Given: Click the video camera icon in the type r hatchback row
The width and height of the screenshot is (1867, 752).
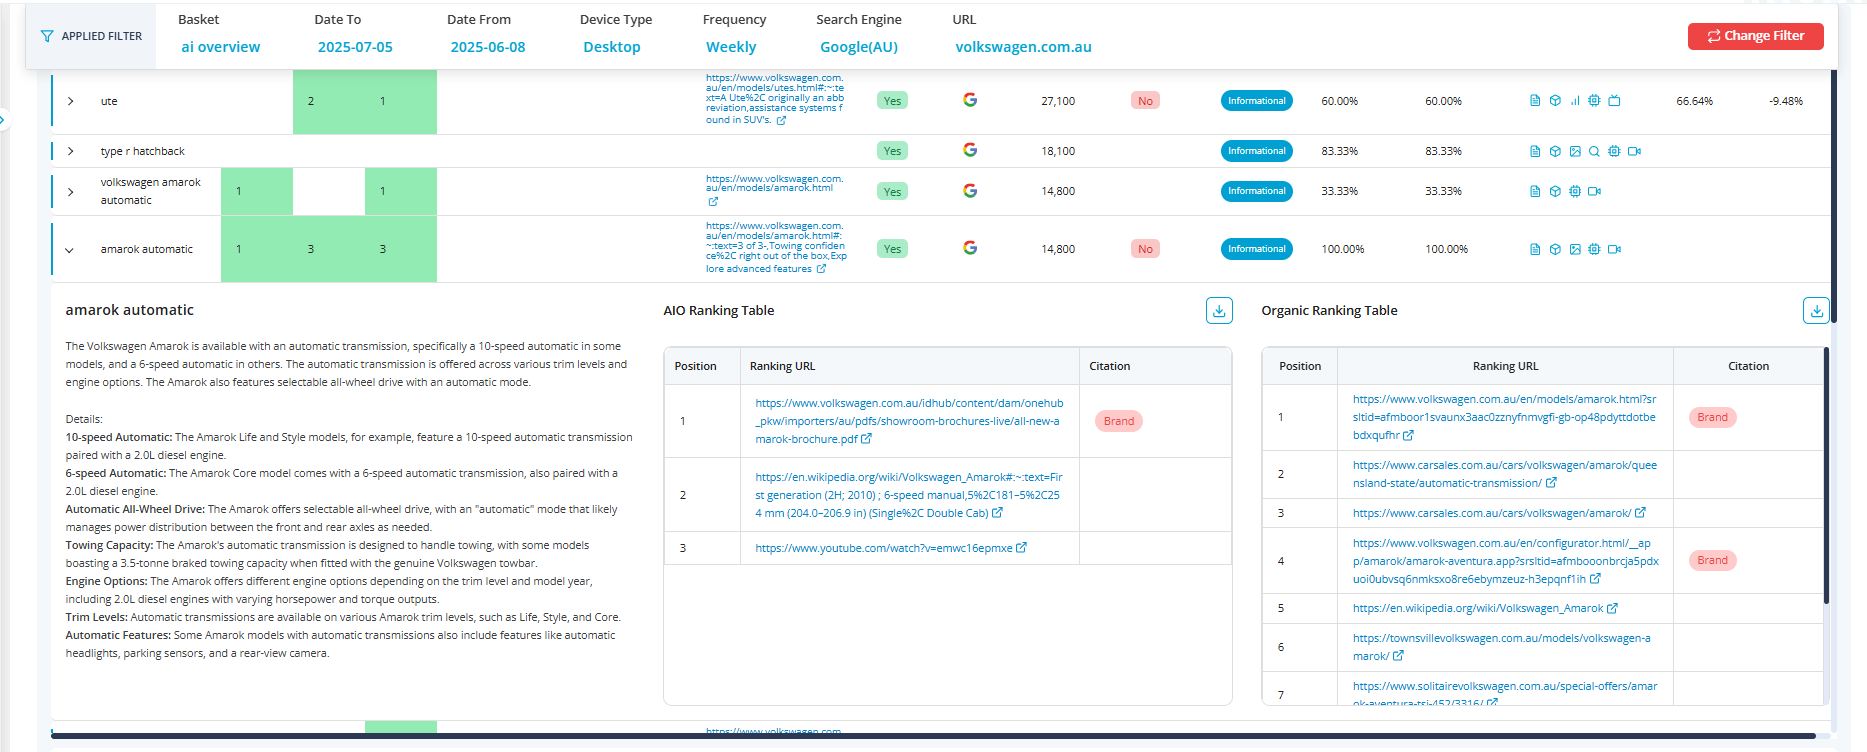Looking at the screenshot, I should coord(1634,151).
